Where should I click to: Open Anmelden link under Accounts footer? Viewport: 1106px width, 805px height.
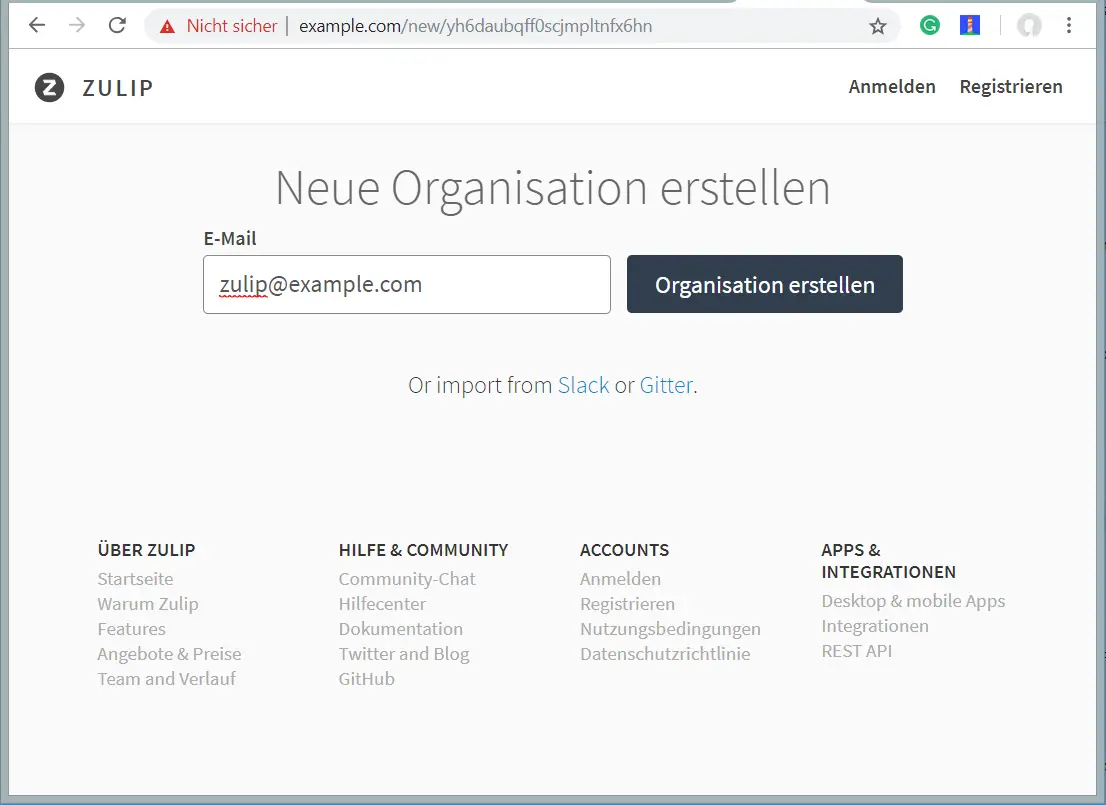click(621, 579)
